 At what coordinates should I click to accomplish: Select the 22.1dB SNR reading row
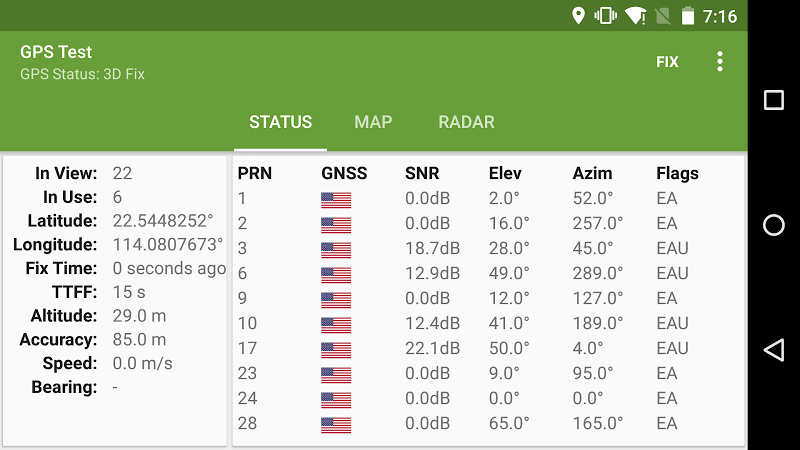click(x=432, y=349)
